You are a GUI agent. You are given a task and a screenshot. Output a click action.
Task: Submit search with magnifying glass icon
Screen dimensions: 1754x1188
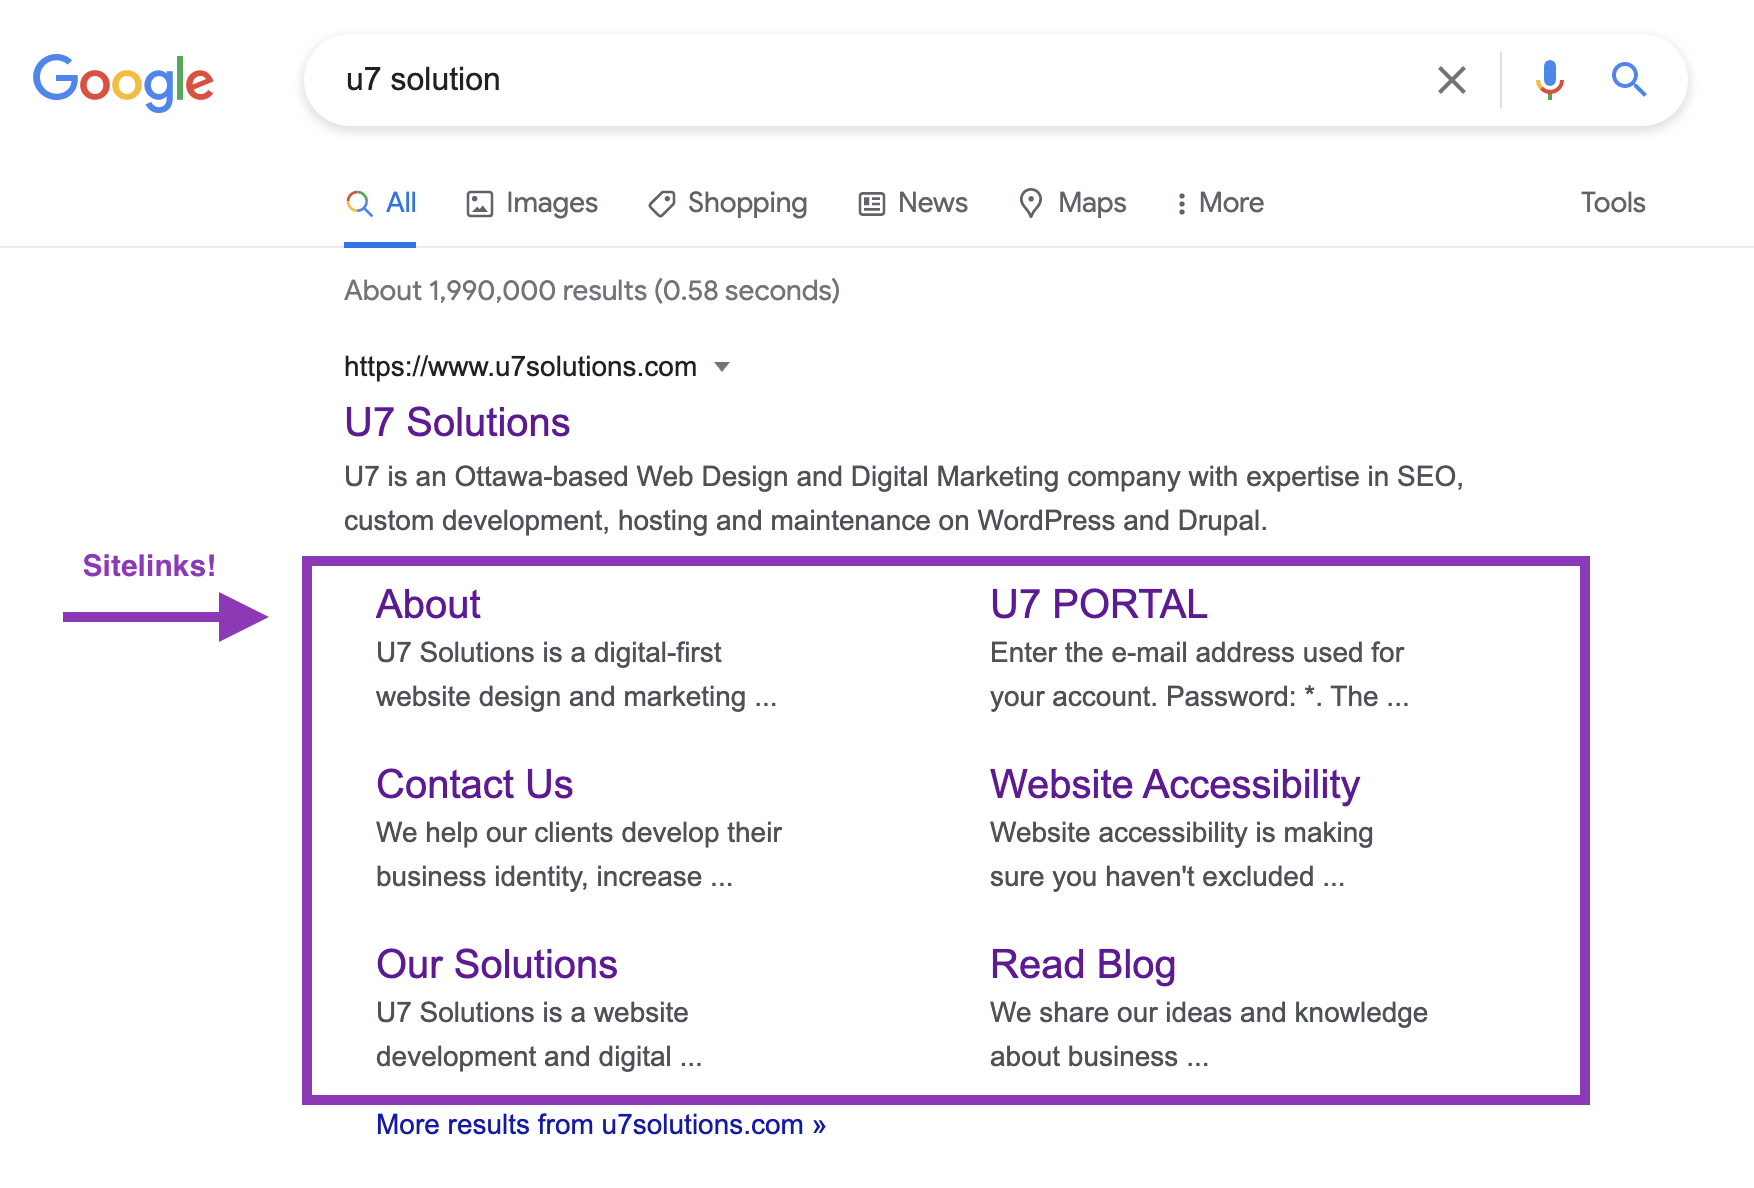click(1629, 79)
